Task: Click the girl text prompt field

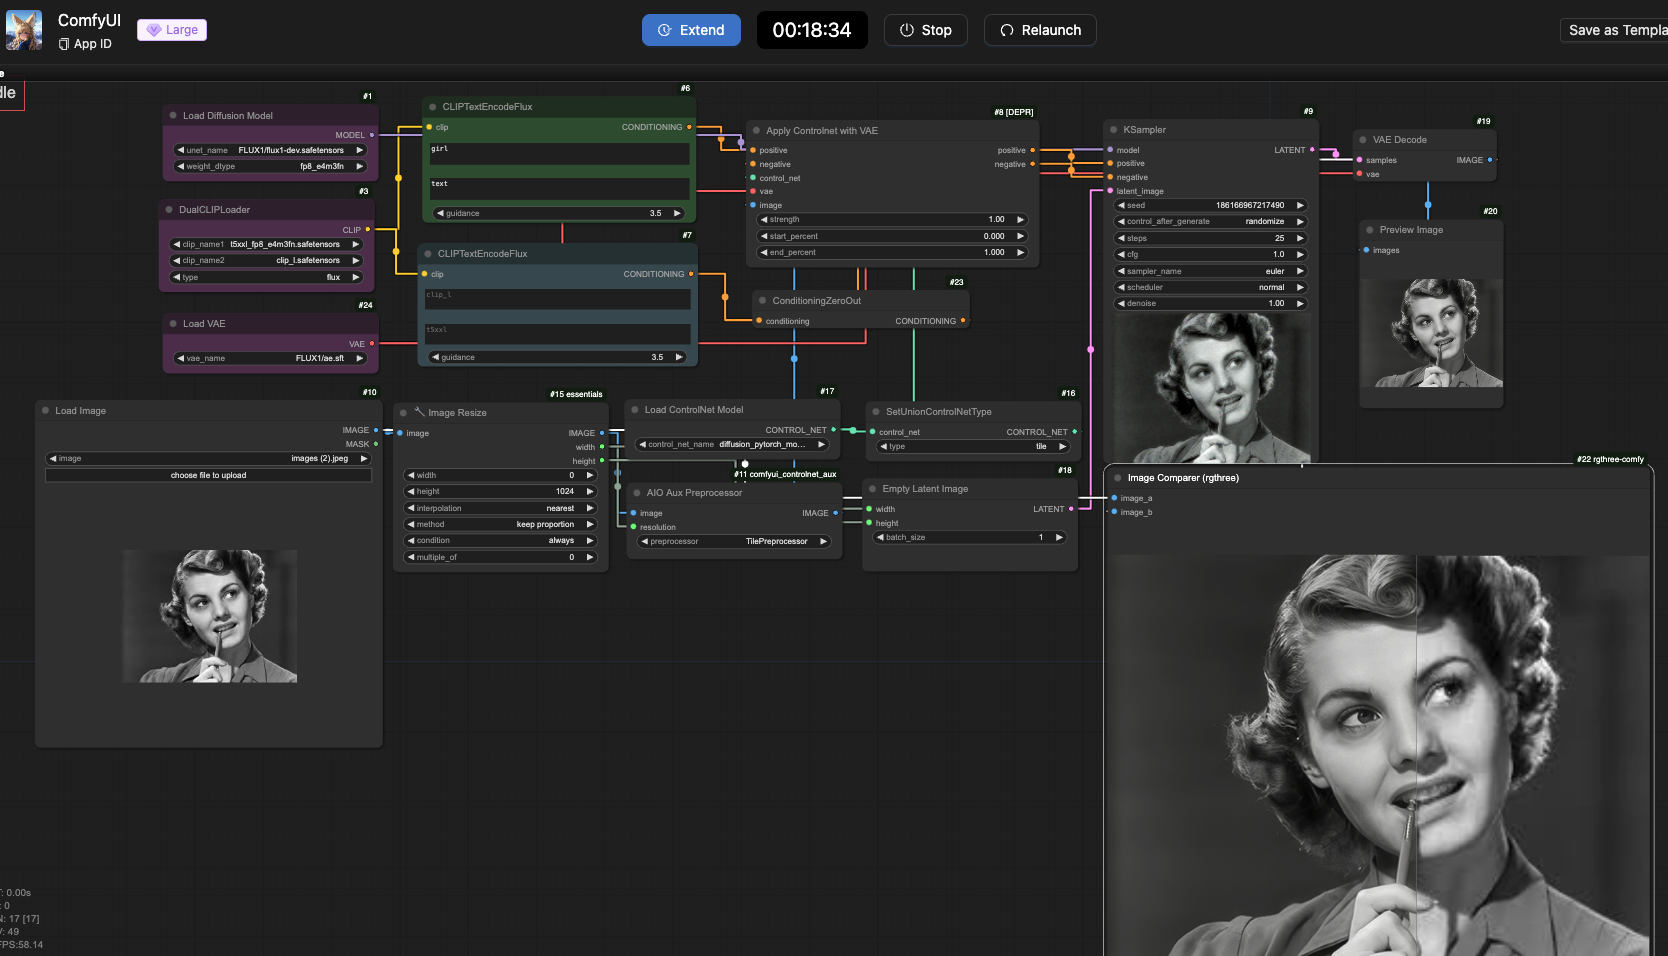Action: 559,154
